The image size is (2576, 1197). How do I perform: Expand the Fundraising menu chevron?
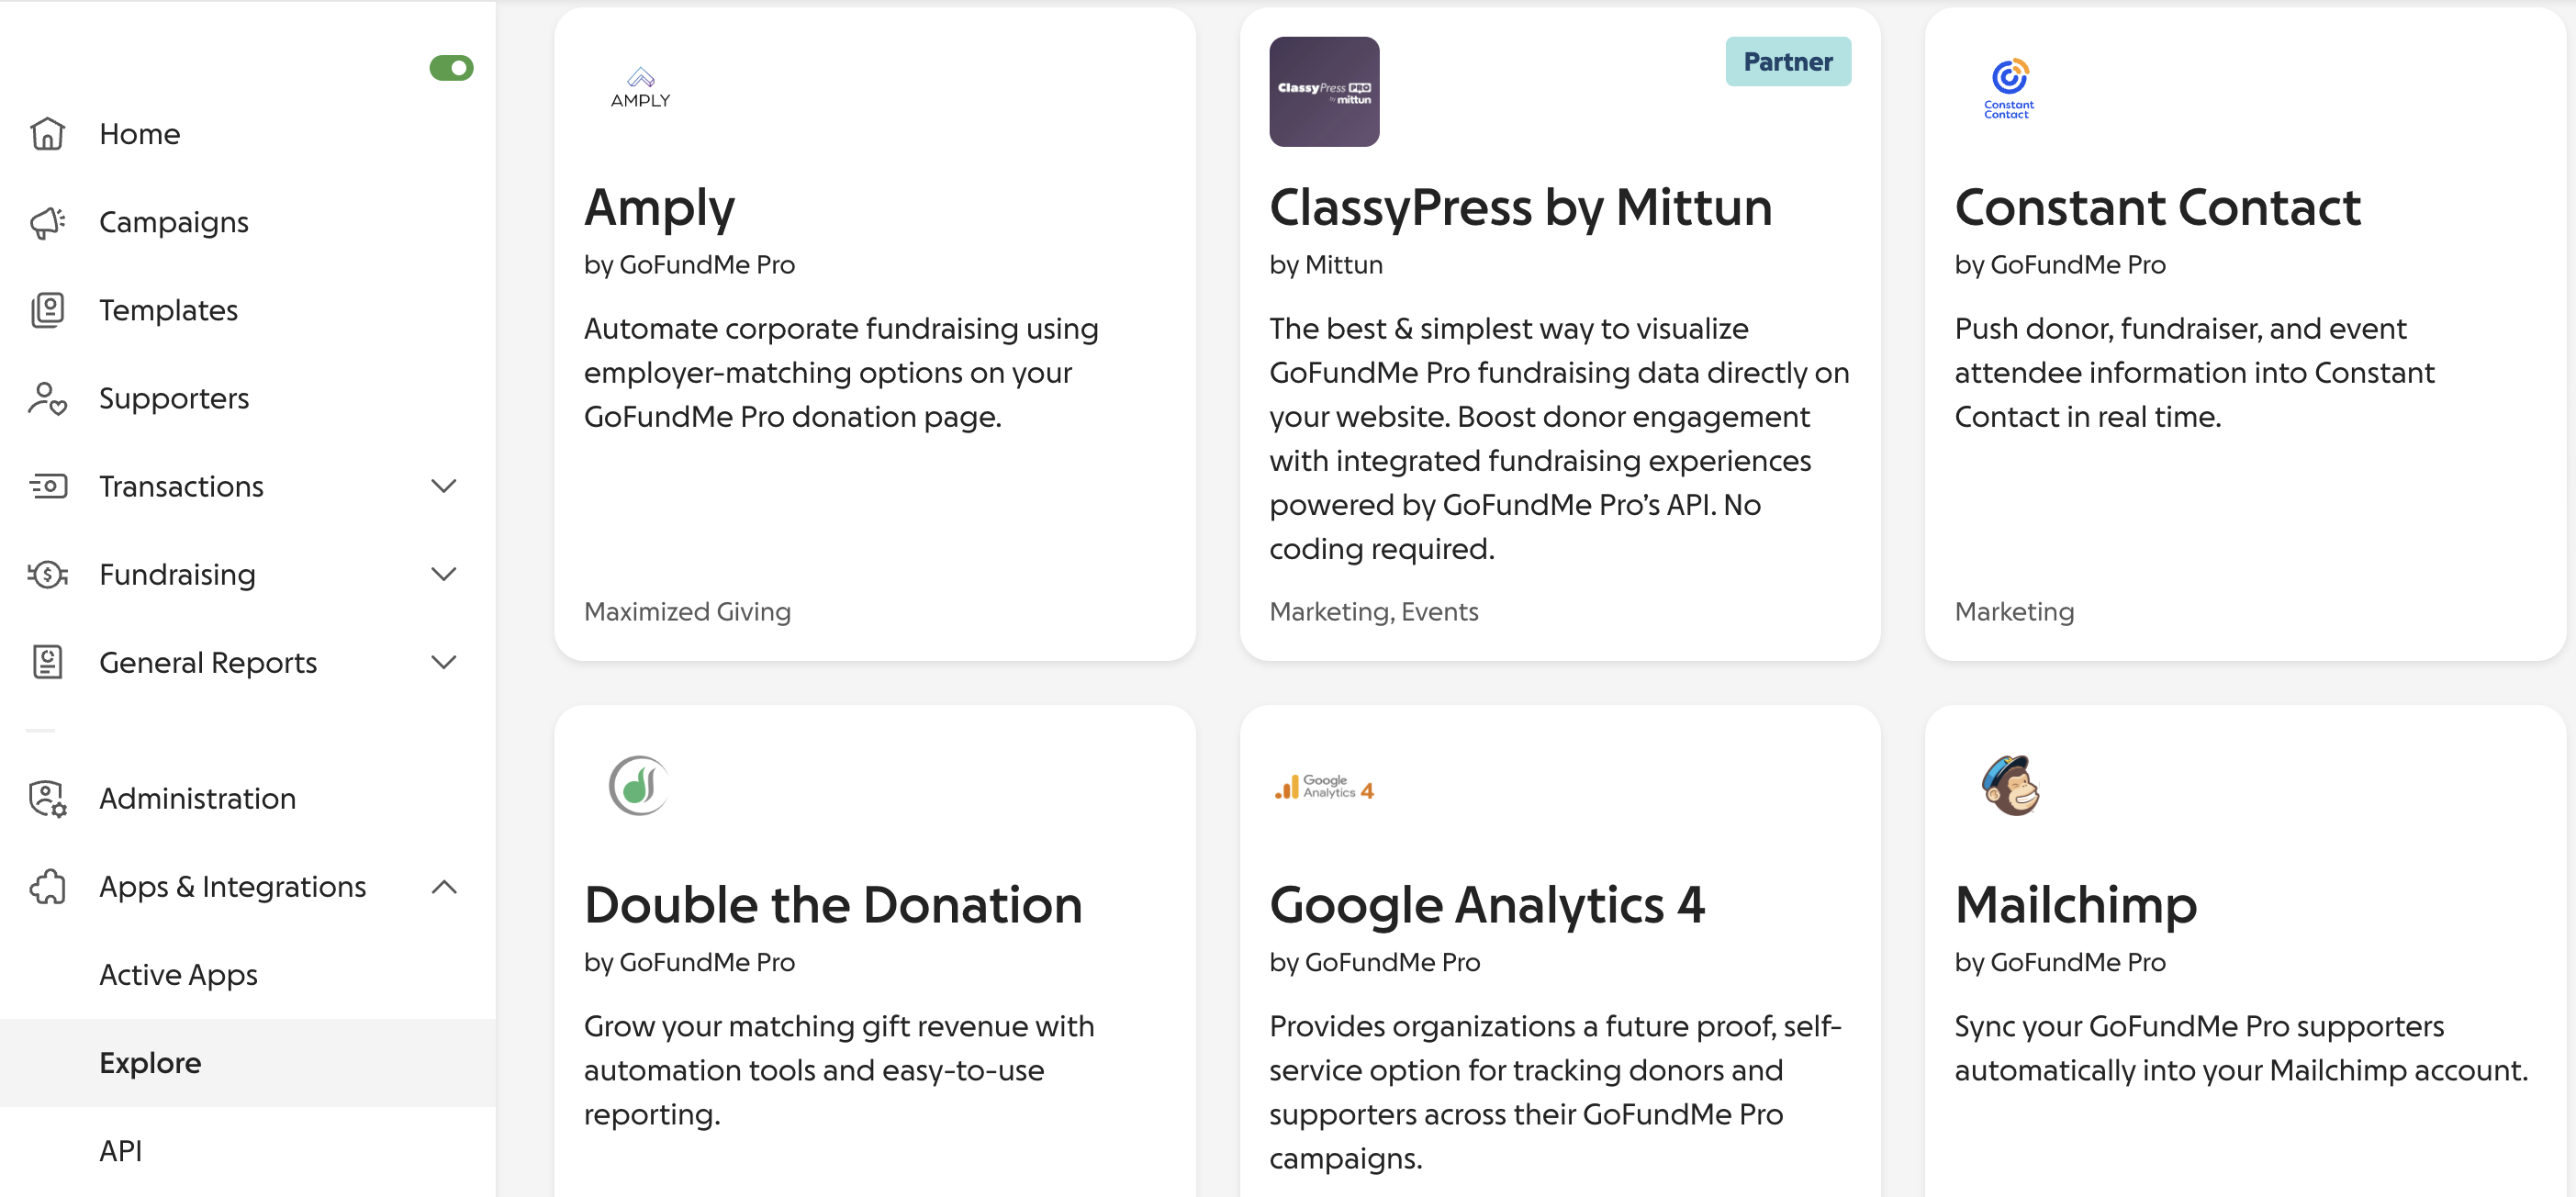(443, 574)
